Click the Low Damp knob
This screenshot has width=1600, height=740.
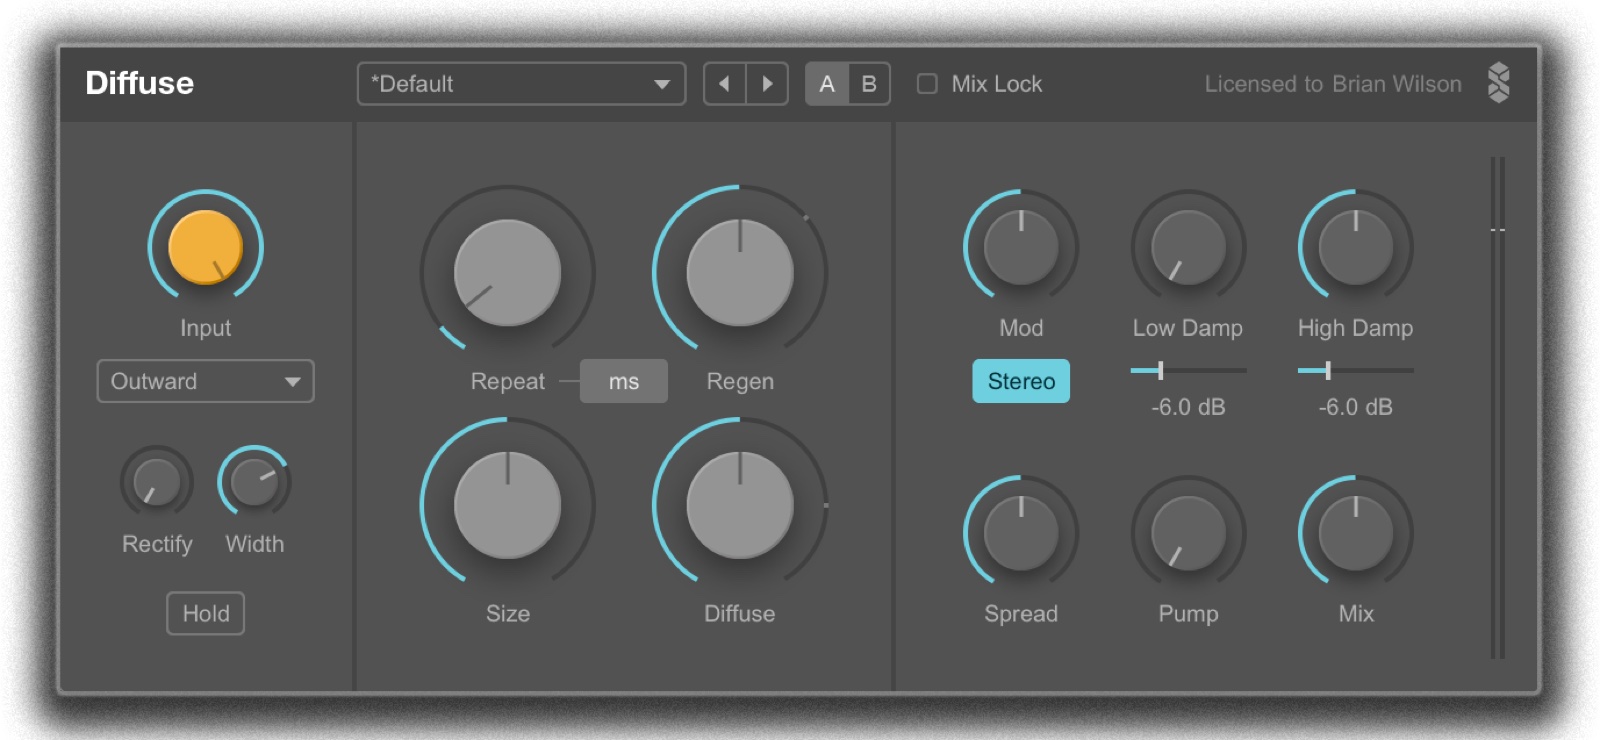pos(1188,247)
